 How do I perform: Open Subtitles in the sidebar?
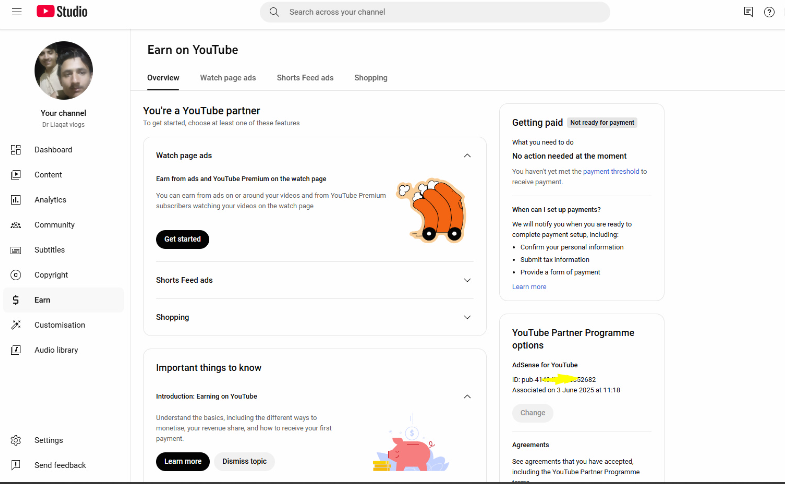[64, 250]
